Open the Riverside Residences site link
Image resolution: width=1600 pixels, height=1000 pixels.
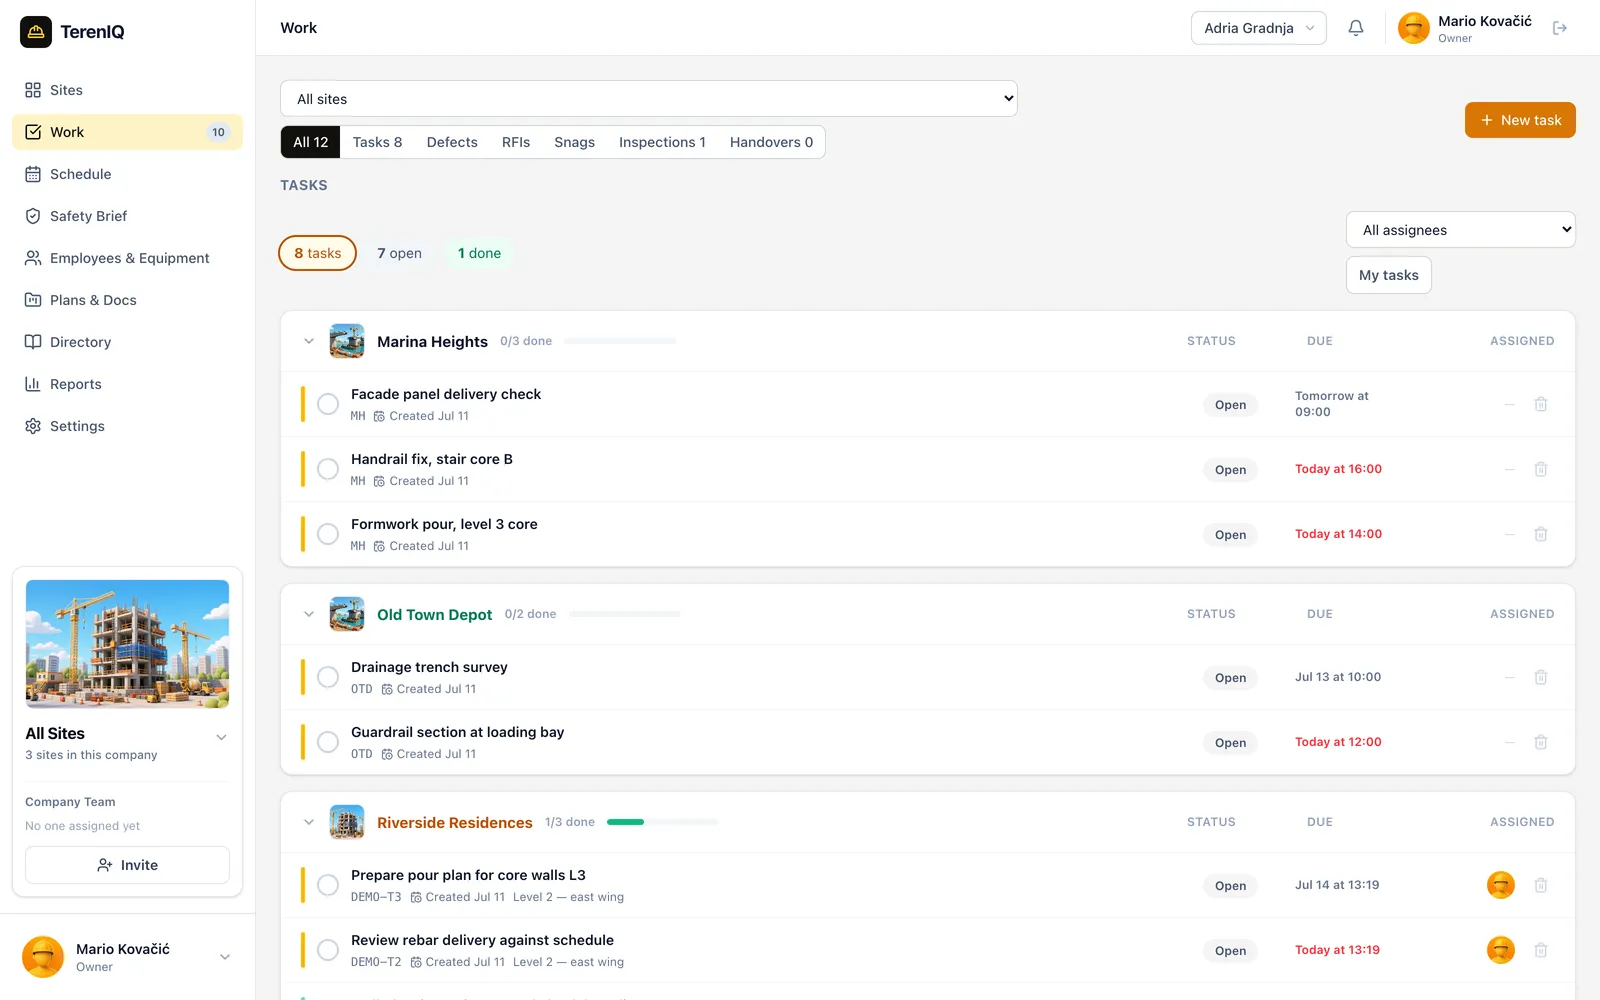[x=455, y=823]
